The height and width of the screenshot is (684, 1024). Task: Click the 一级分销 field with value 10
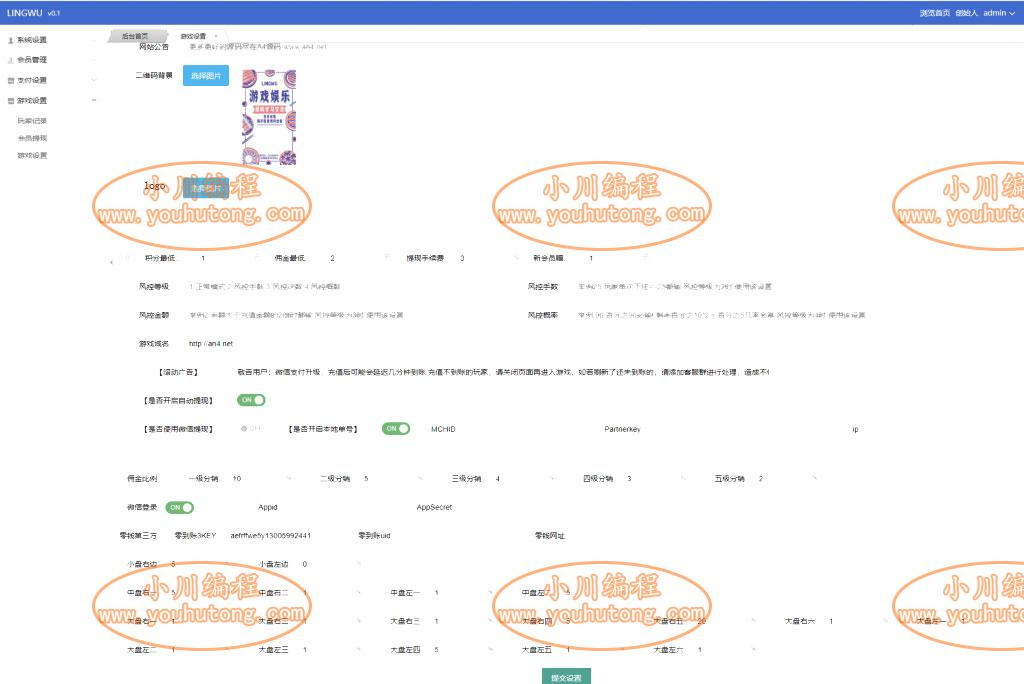261,479
